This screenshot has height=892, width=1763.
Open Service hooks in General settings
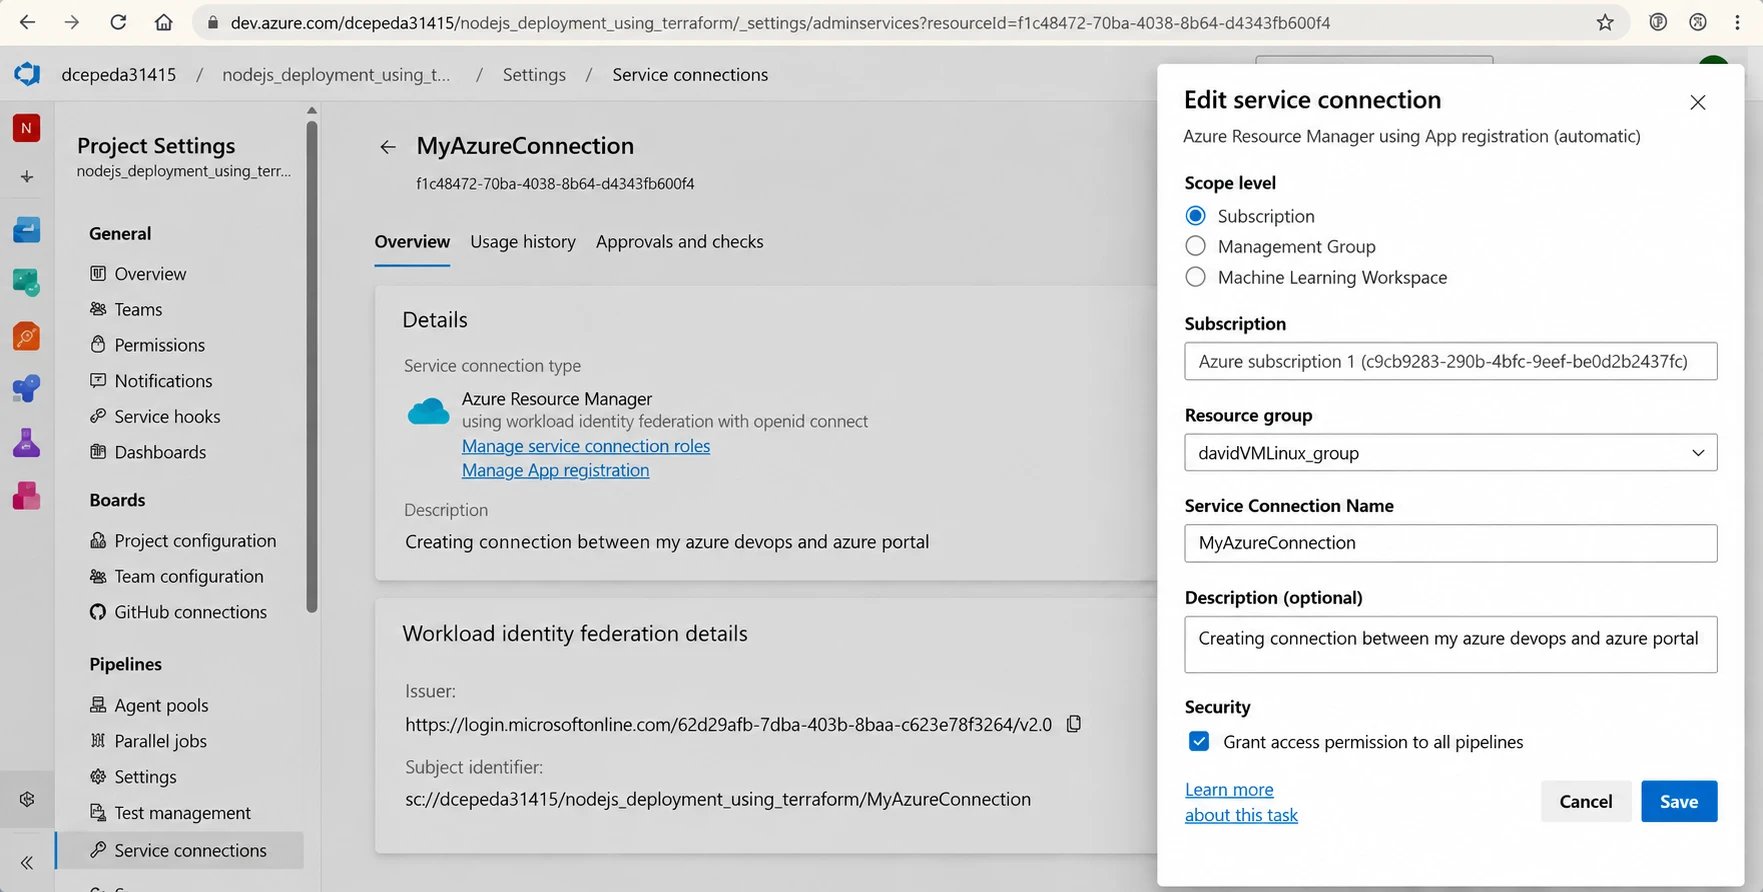click(166, 417)
